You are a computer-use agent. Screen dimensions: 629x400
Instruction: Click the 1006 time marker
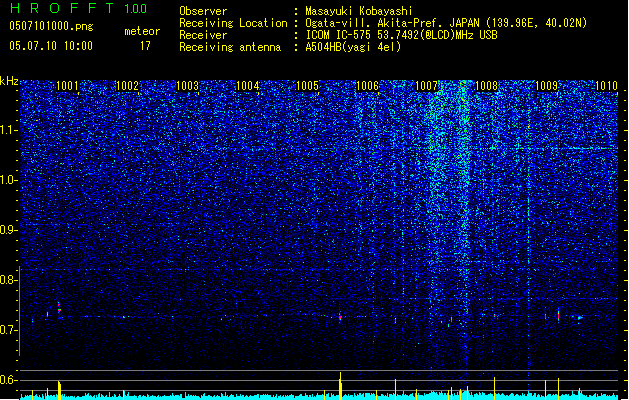[367, 86]
